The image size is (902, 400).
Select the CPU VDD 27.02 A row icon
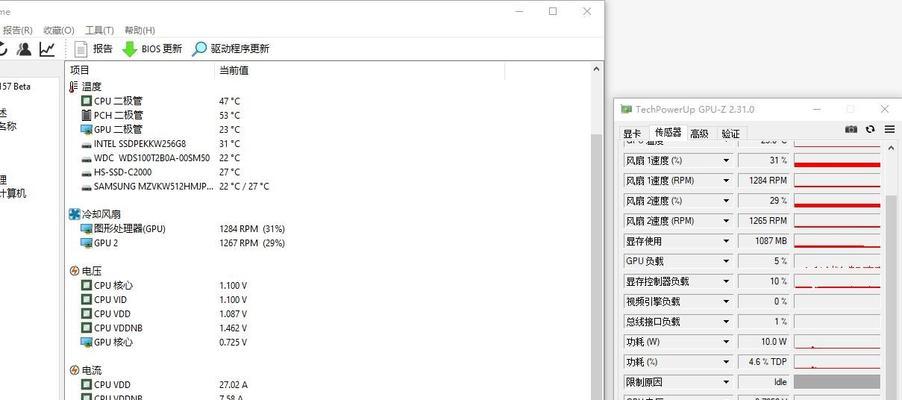(86, 384)
